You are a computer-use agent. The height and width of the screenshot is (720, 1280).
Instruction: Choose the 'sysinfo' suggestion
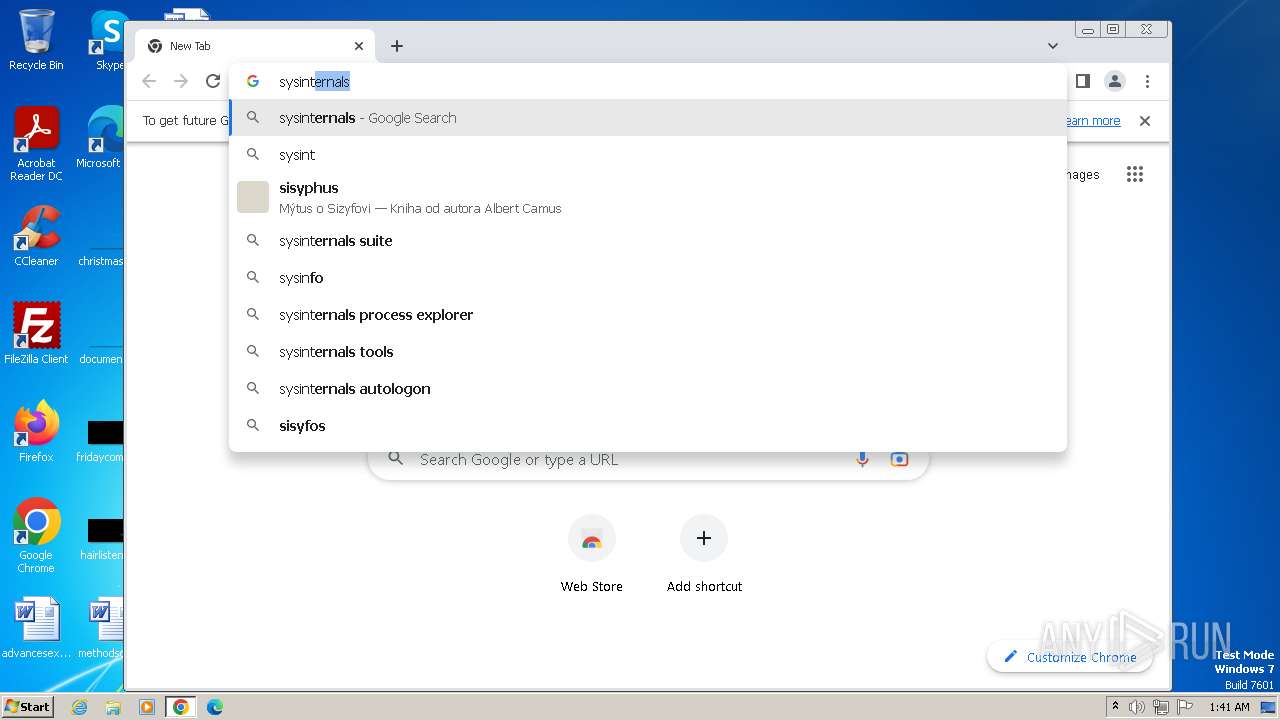(x=648, y=278)
